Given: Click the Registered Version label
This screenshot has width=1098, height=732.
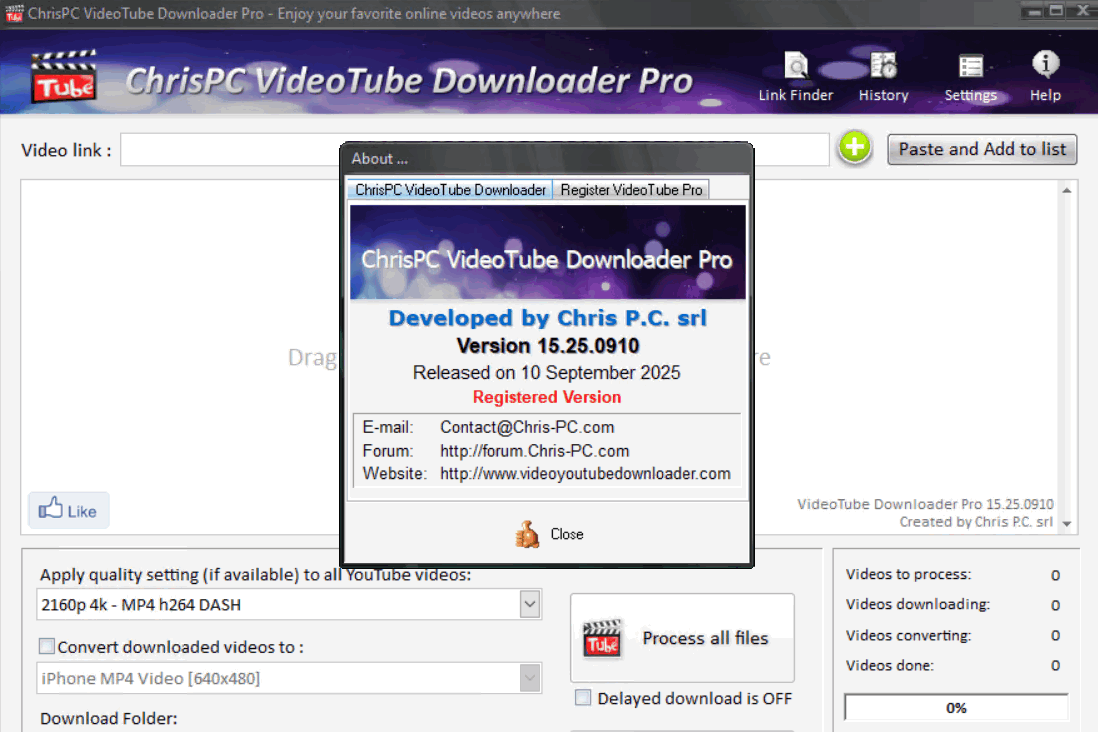Looking at the screenshot, I should 546,397.
